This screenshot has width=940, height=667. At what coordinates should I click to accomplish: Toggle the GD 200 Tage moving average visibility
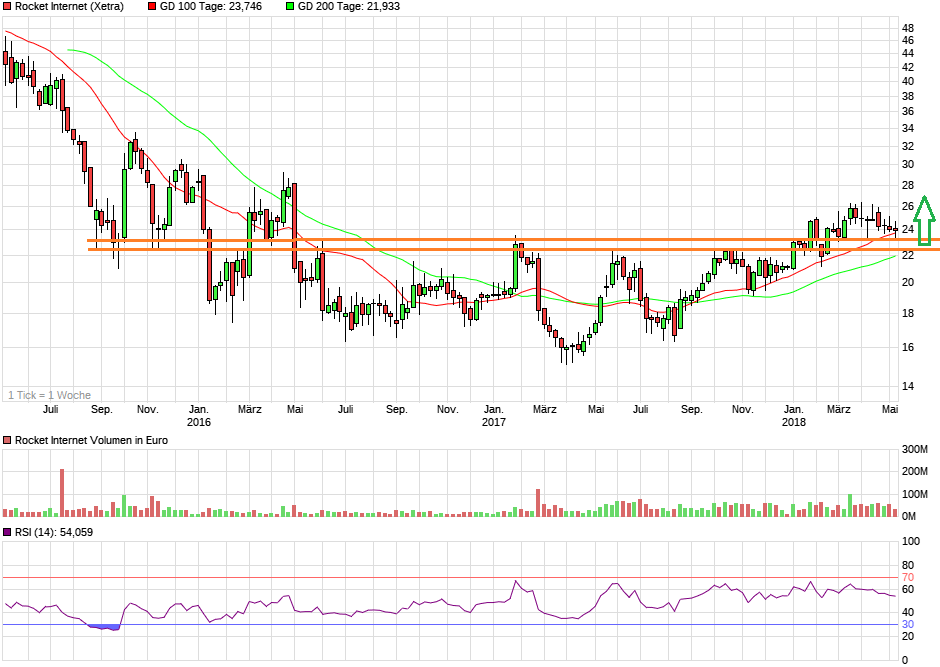pos(290,6)
